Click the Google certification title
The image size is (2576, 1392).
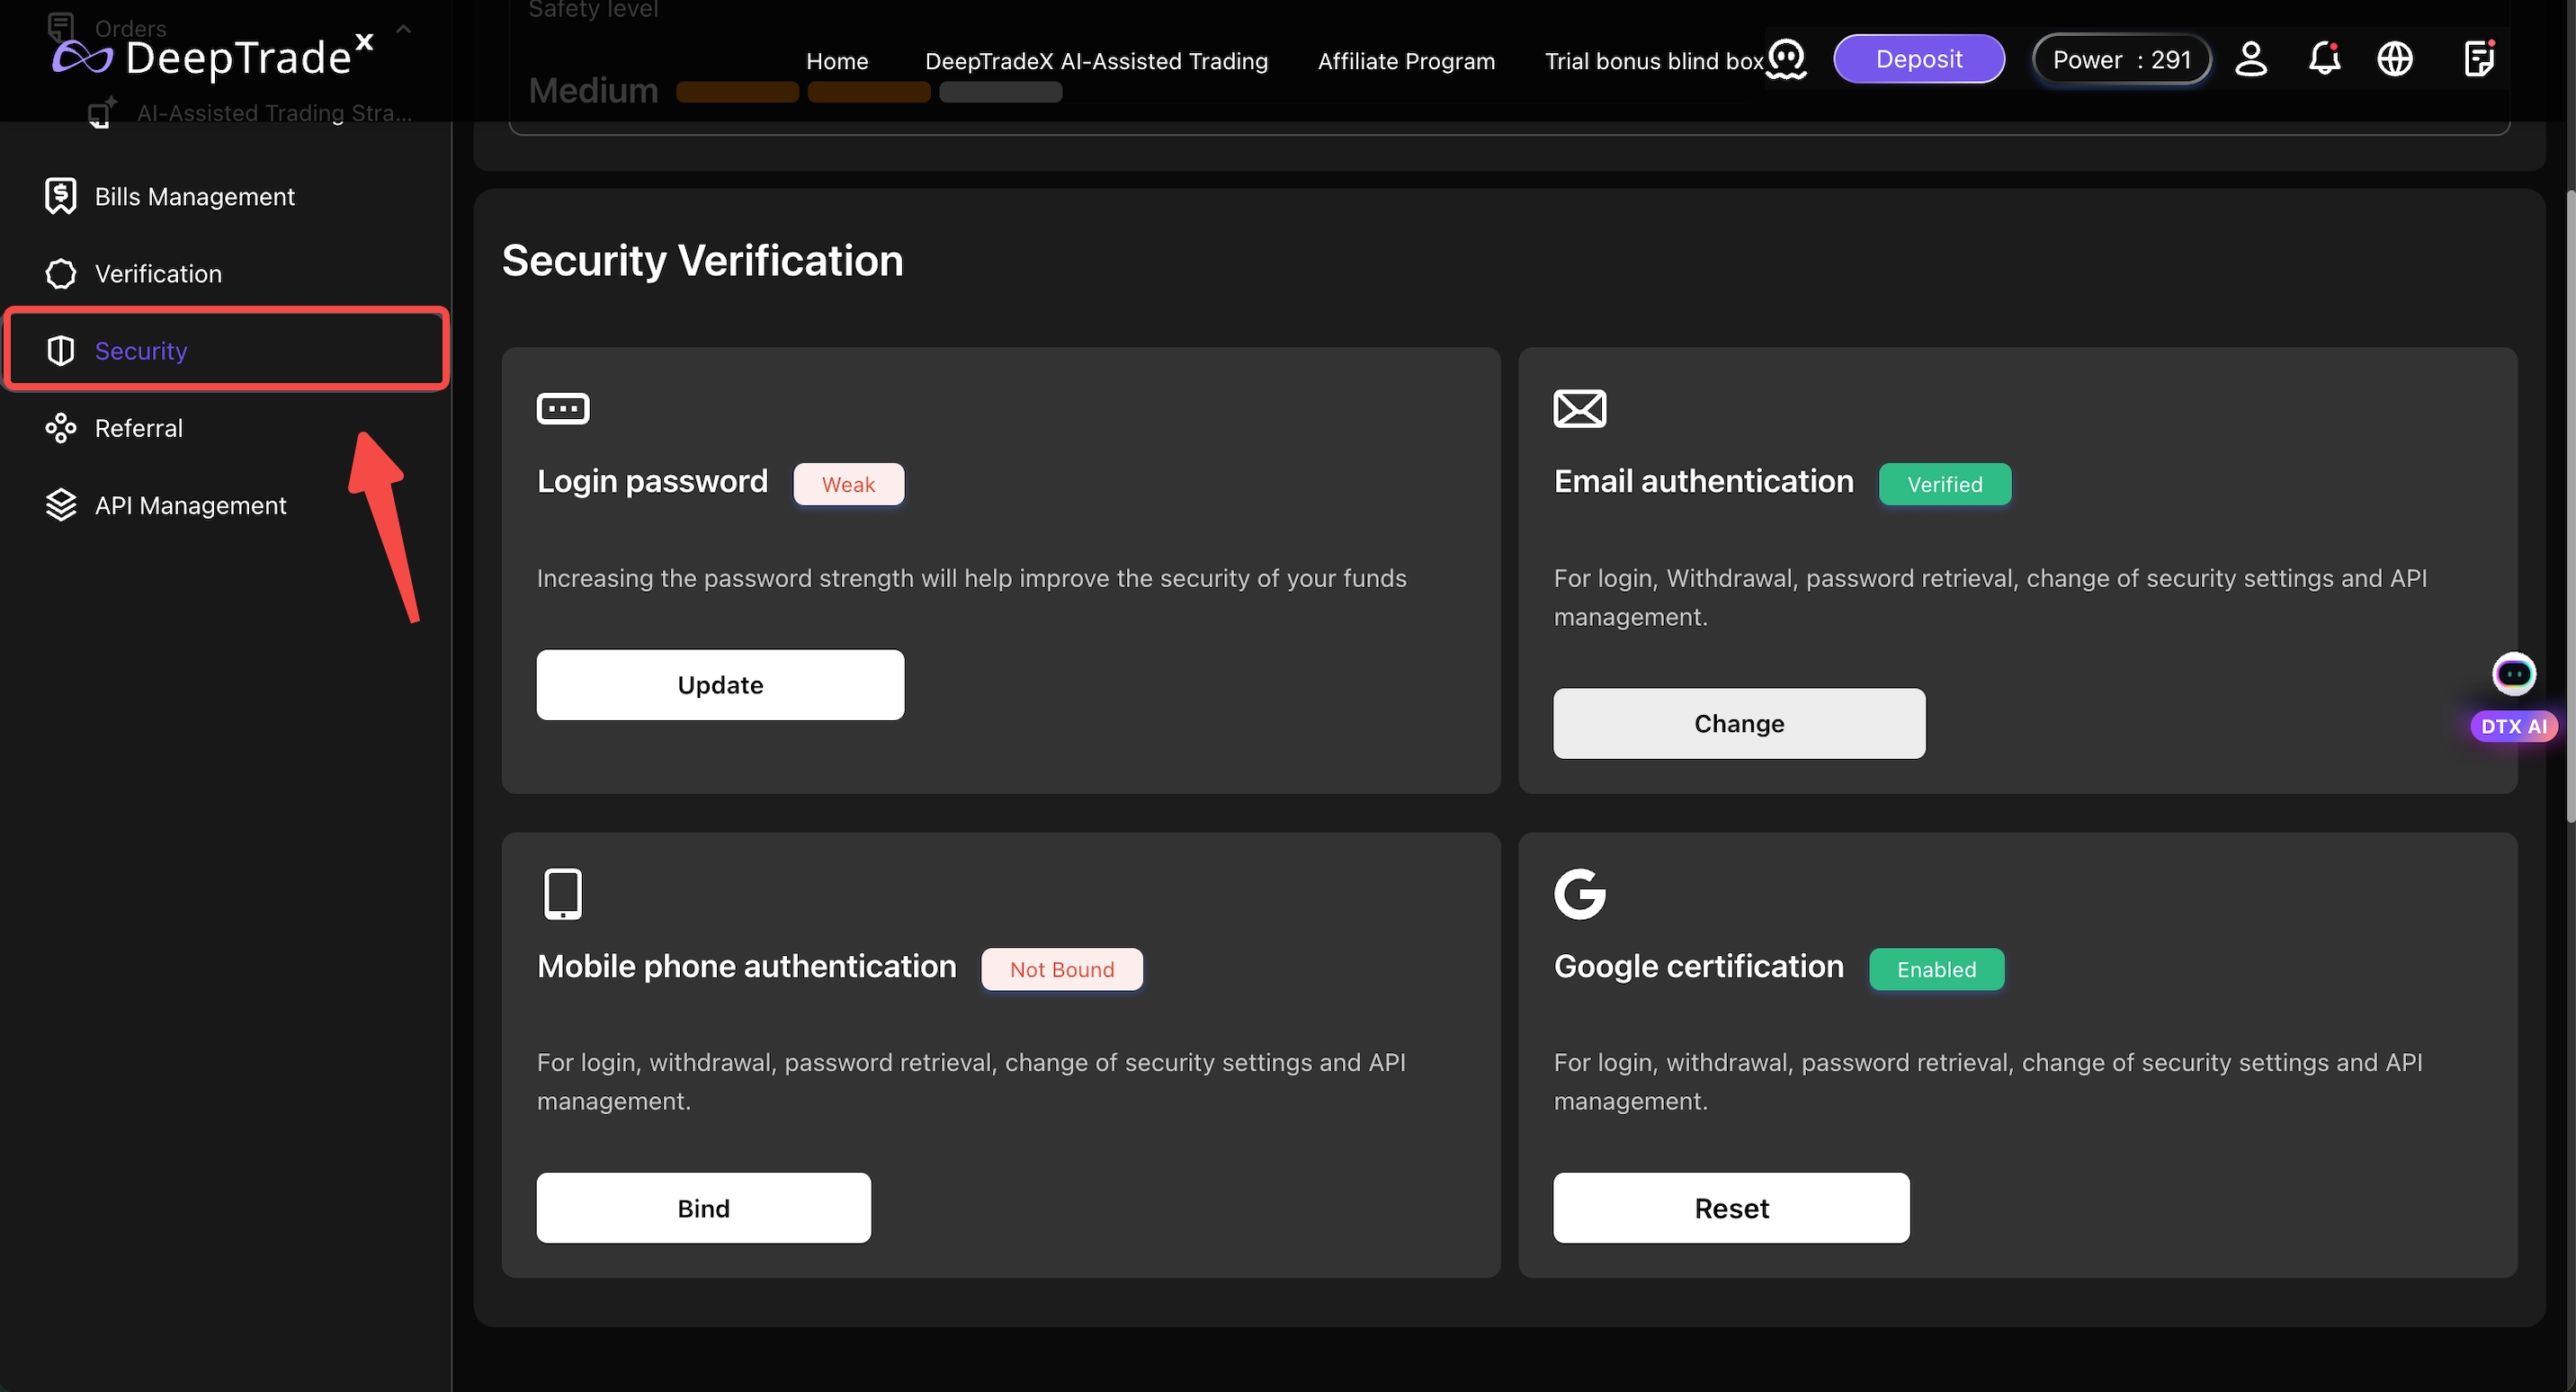click(1698, 966)
